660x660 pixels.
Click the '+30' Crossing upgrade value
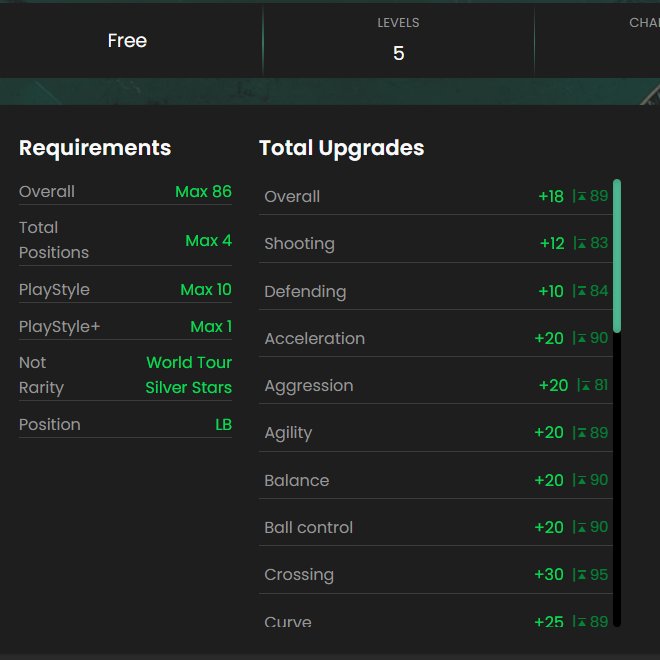point(549,575)
